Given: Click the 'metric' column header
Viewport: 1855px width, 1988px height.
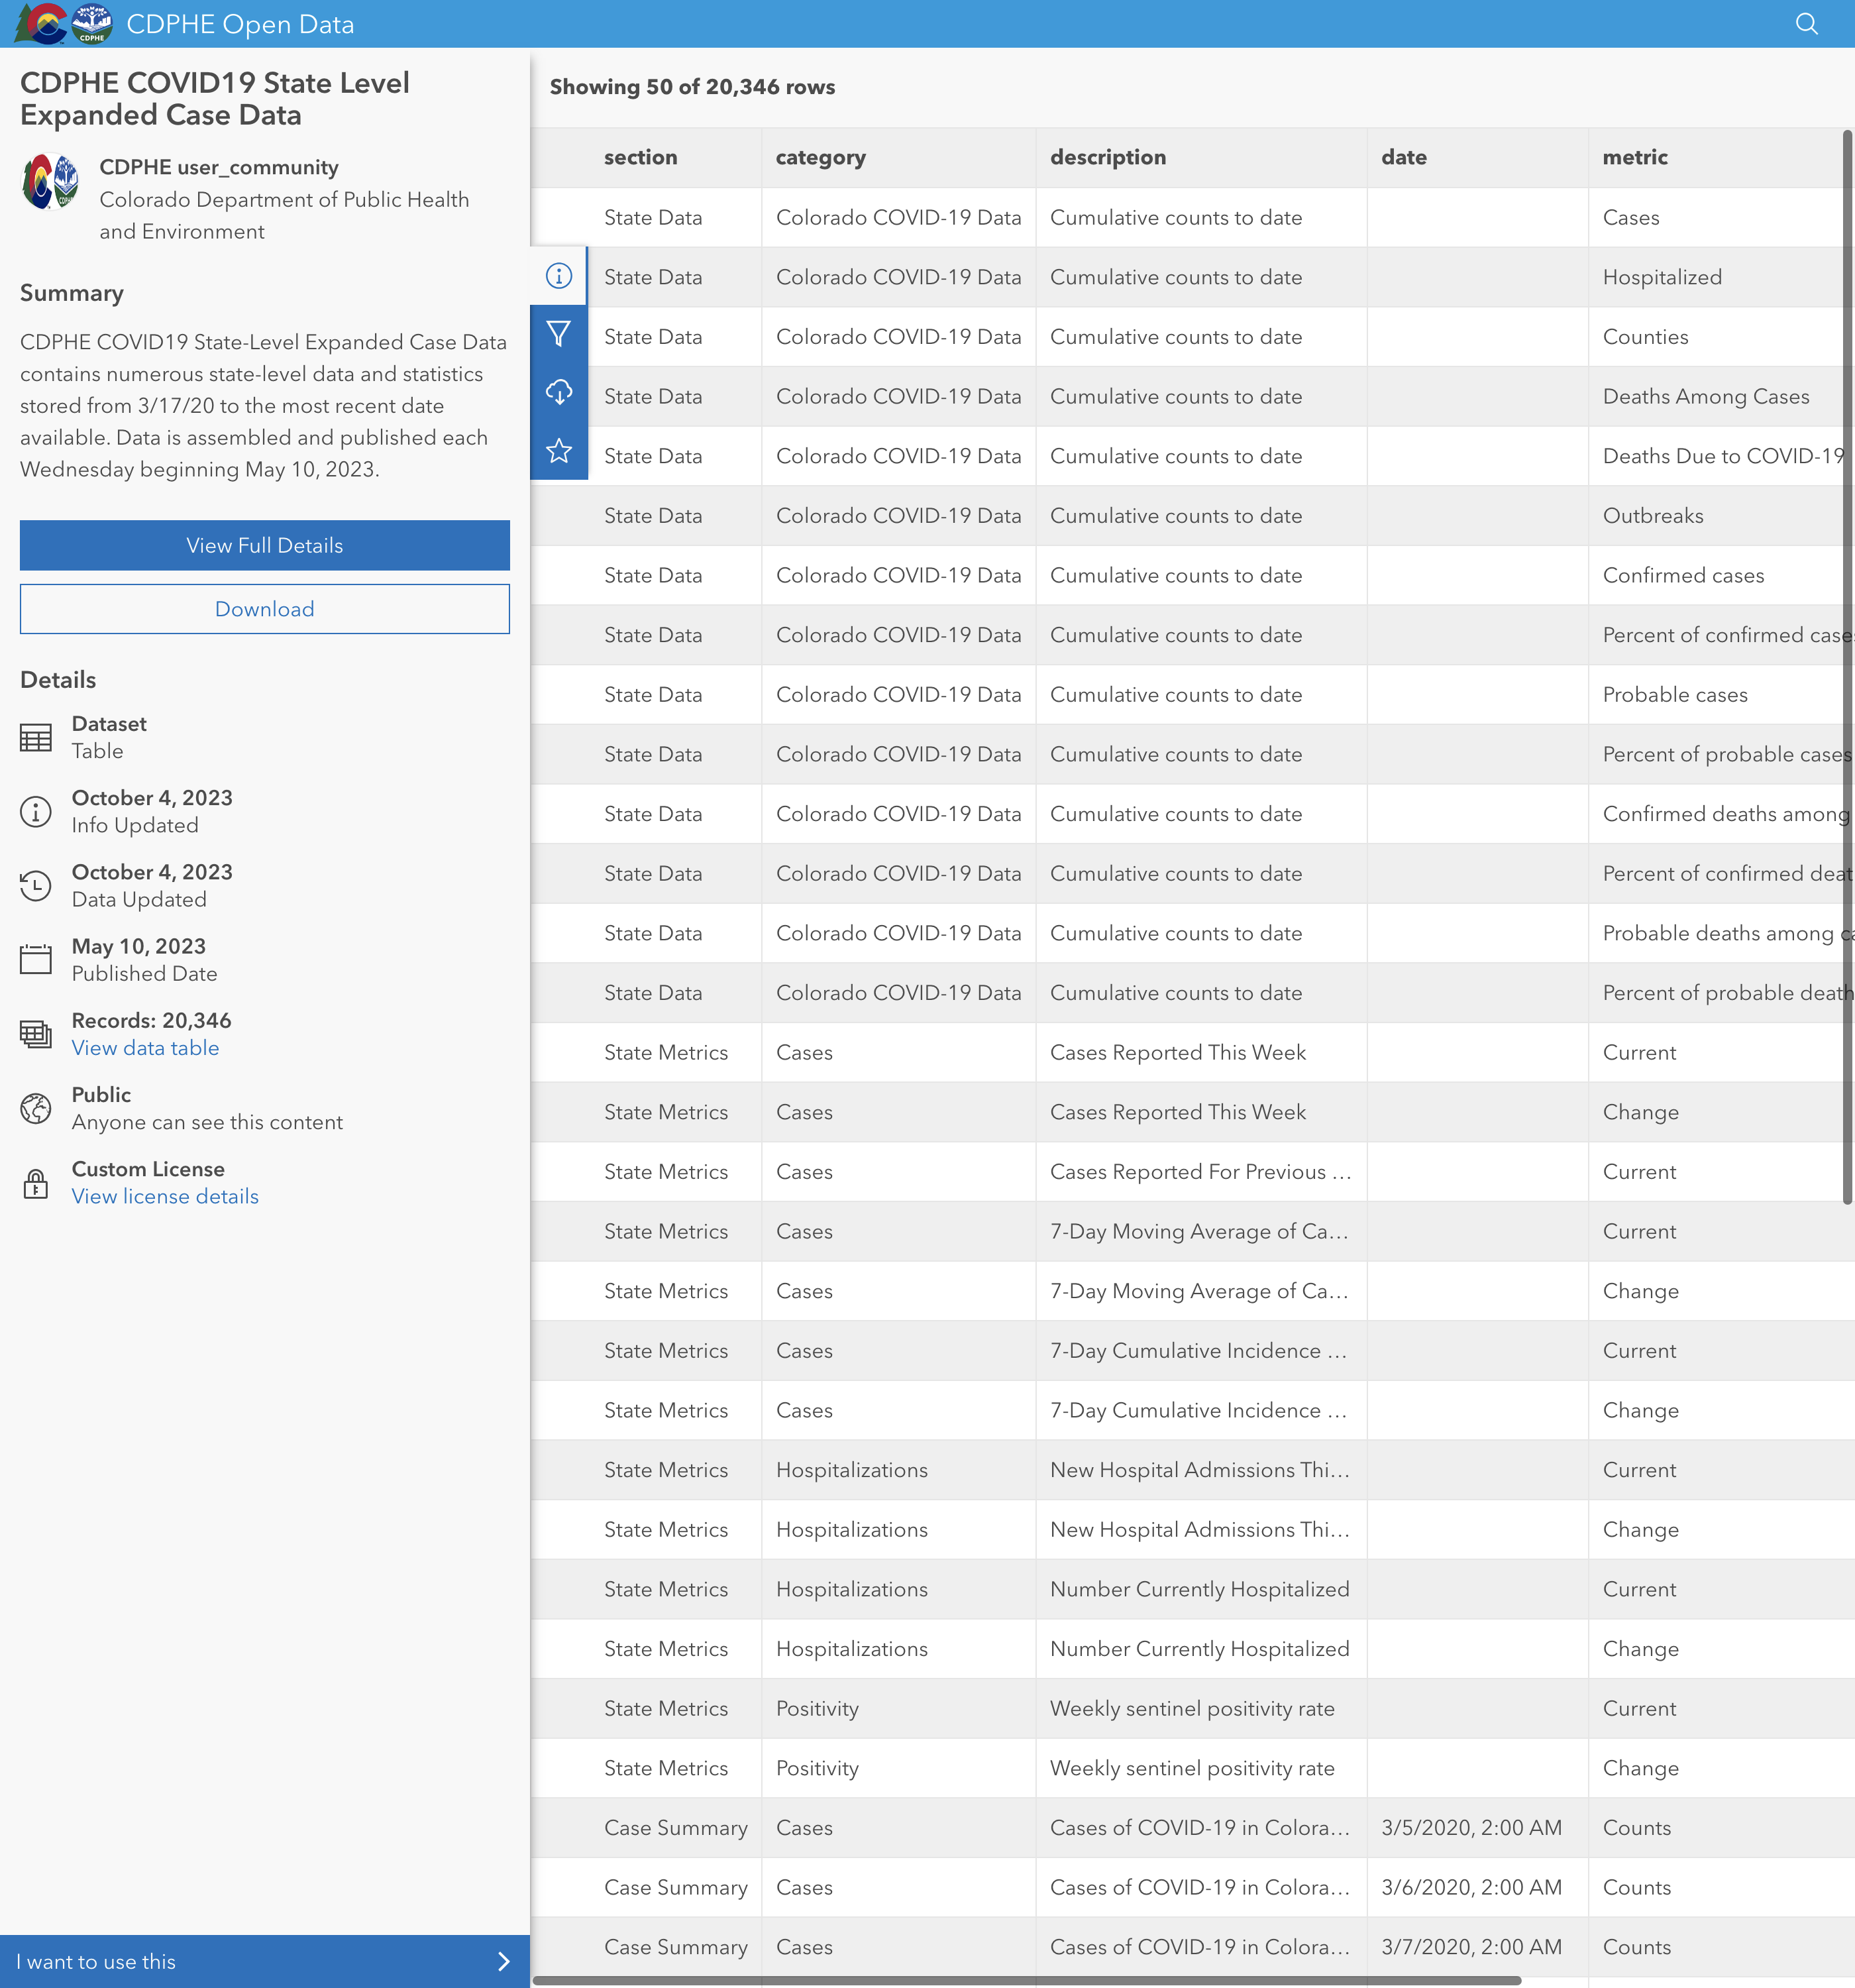Looking at the screenshot, I should click(1634, 157).
